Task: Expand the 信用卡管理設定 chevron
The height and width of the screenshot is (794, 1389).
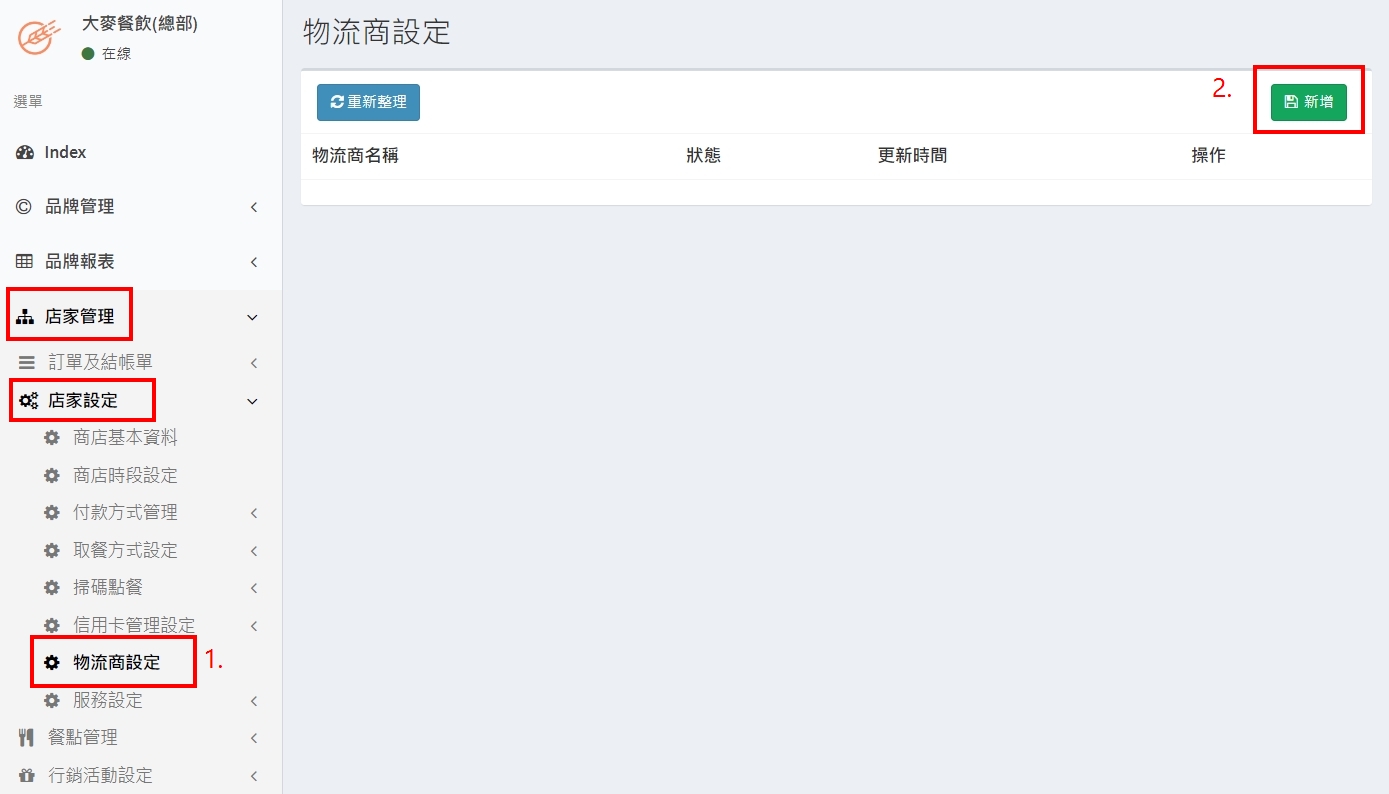Action: point(254,626)
